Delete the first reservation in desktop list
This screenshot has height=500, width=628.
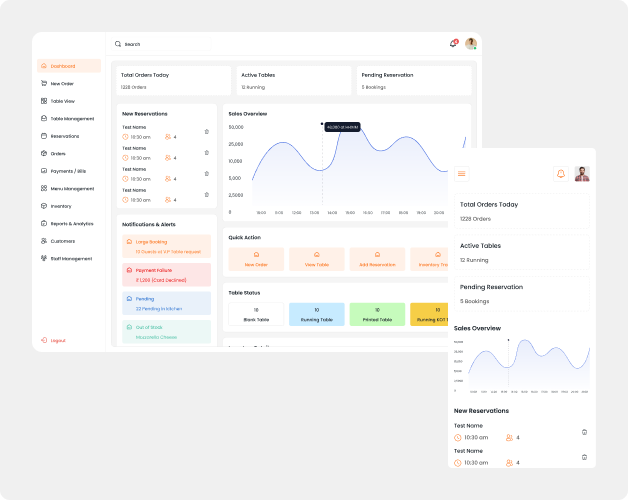pyautogui.click(x=207, y=131)
